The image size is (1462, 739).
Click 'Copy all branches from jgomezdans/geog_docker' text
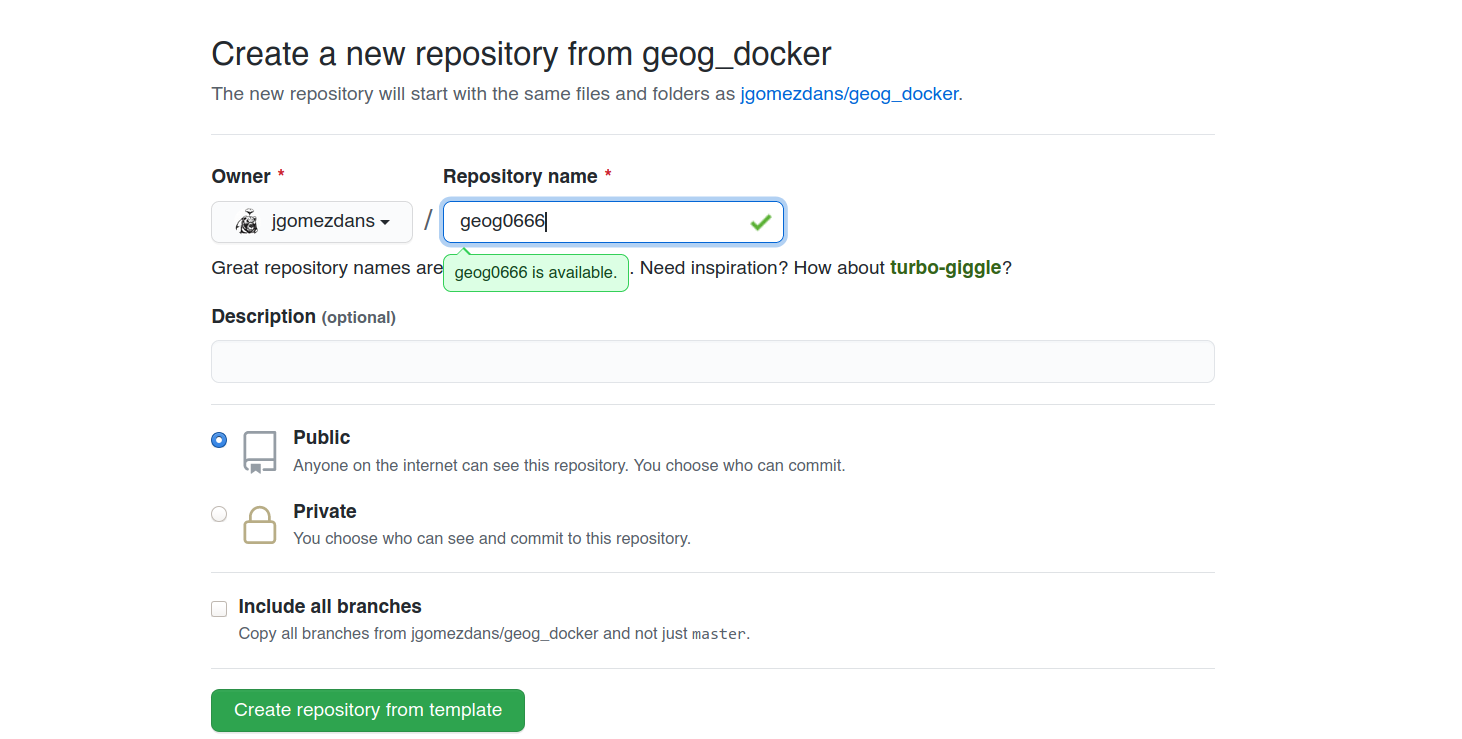click(494, 633)
